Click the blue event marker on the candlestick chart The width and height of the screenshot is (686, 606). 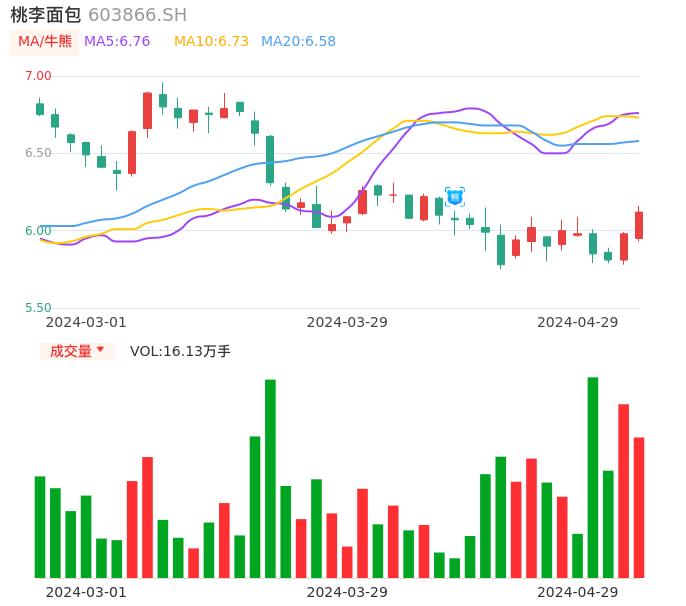point(455,197)
